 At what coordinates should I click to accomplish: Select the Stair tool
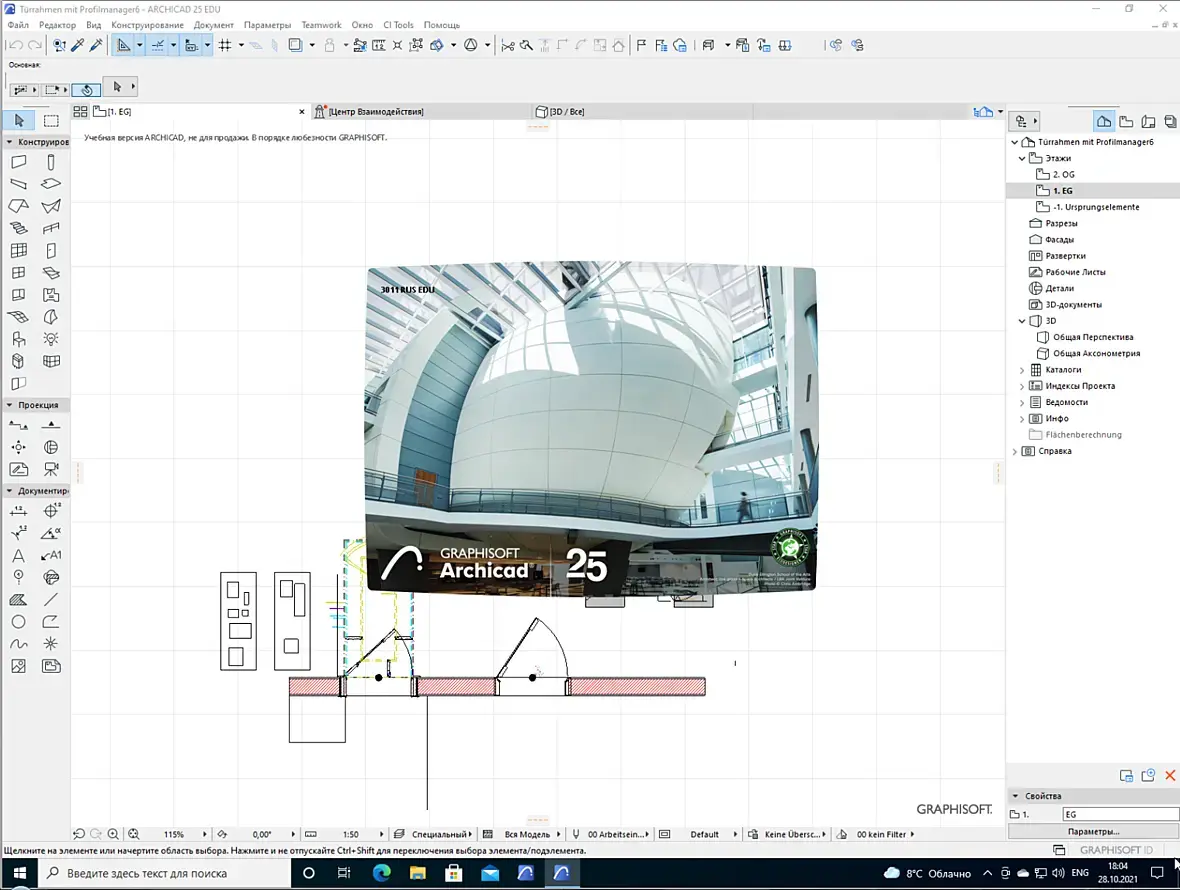pos(19,228)
